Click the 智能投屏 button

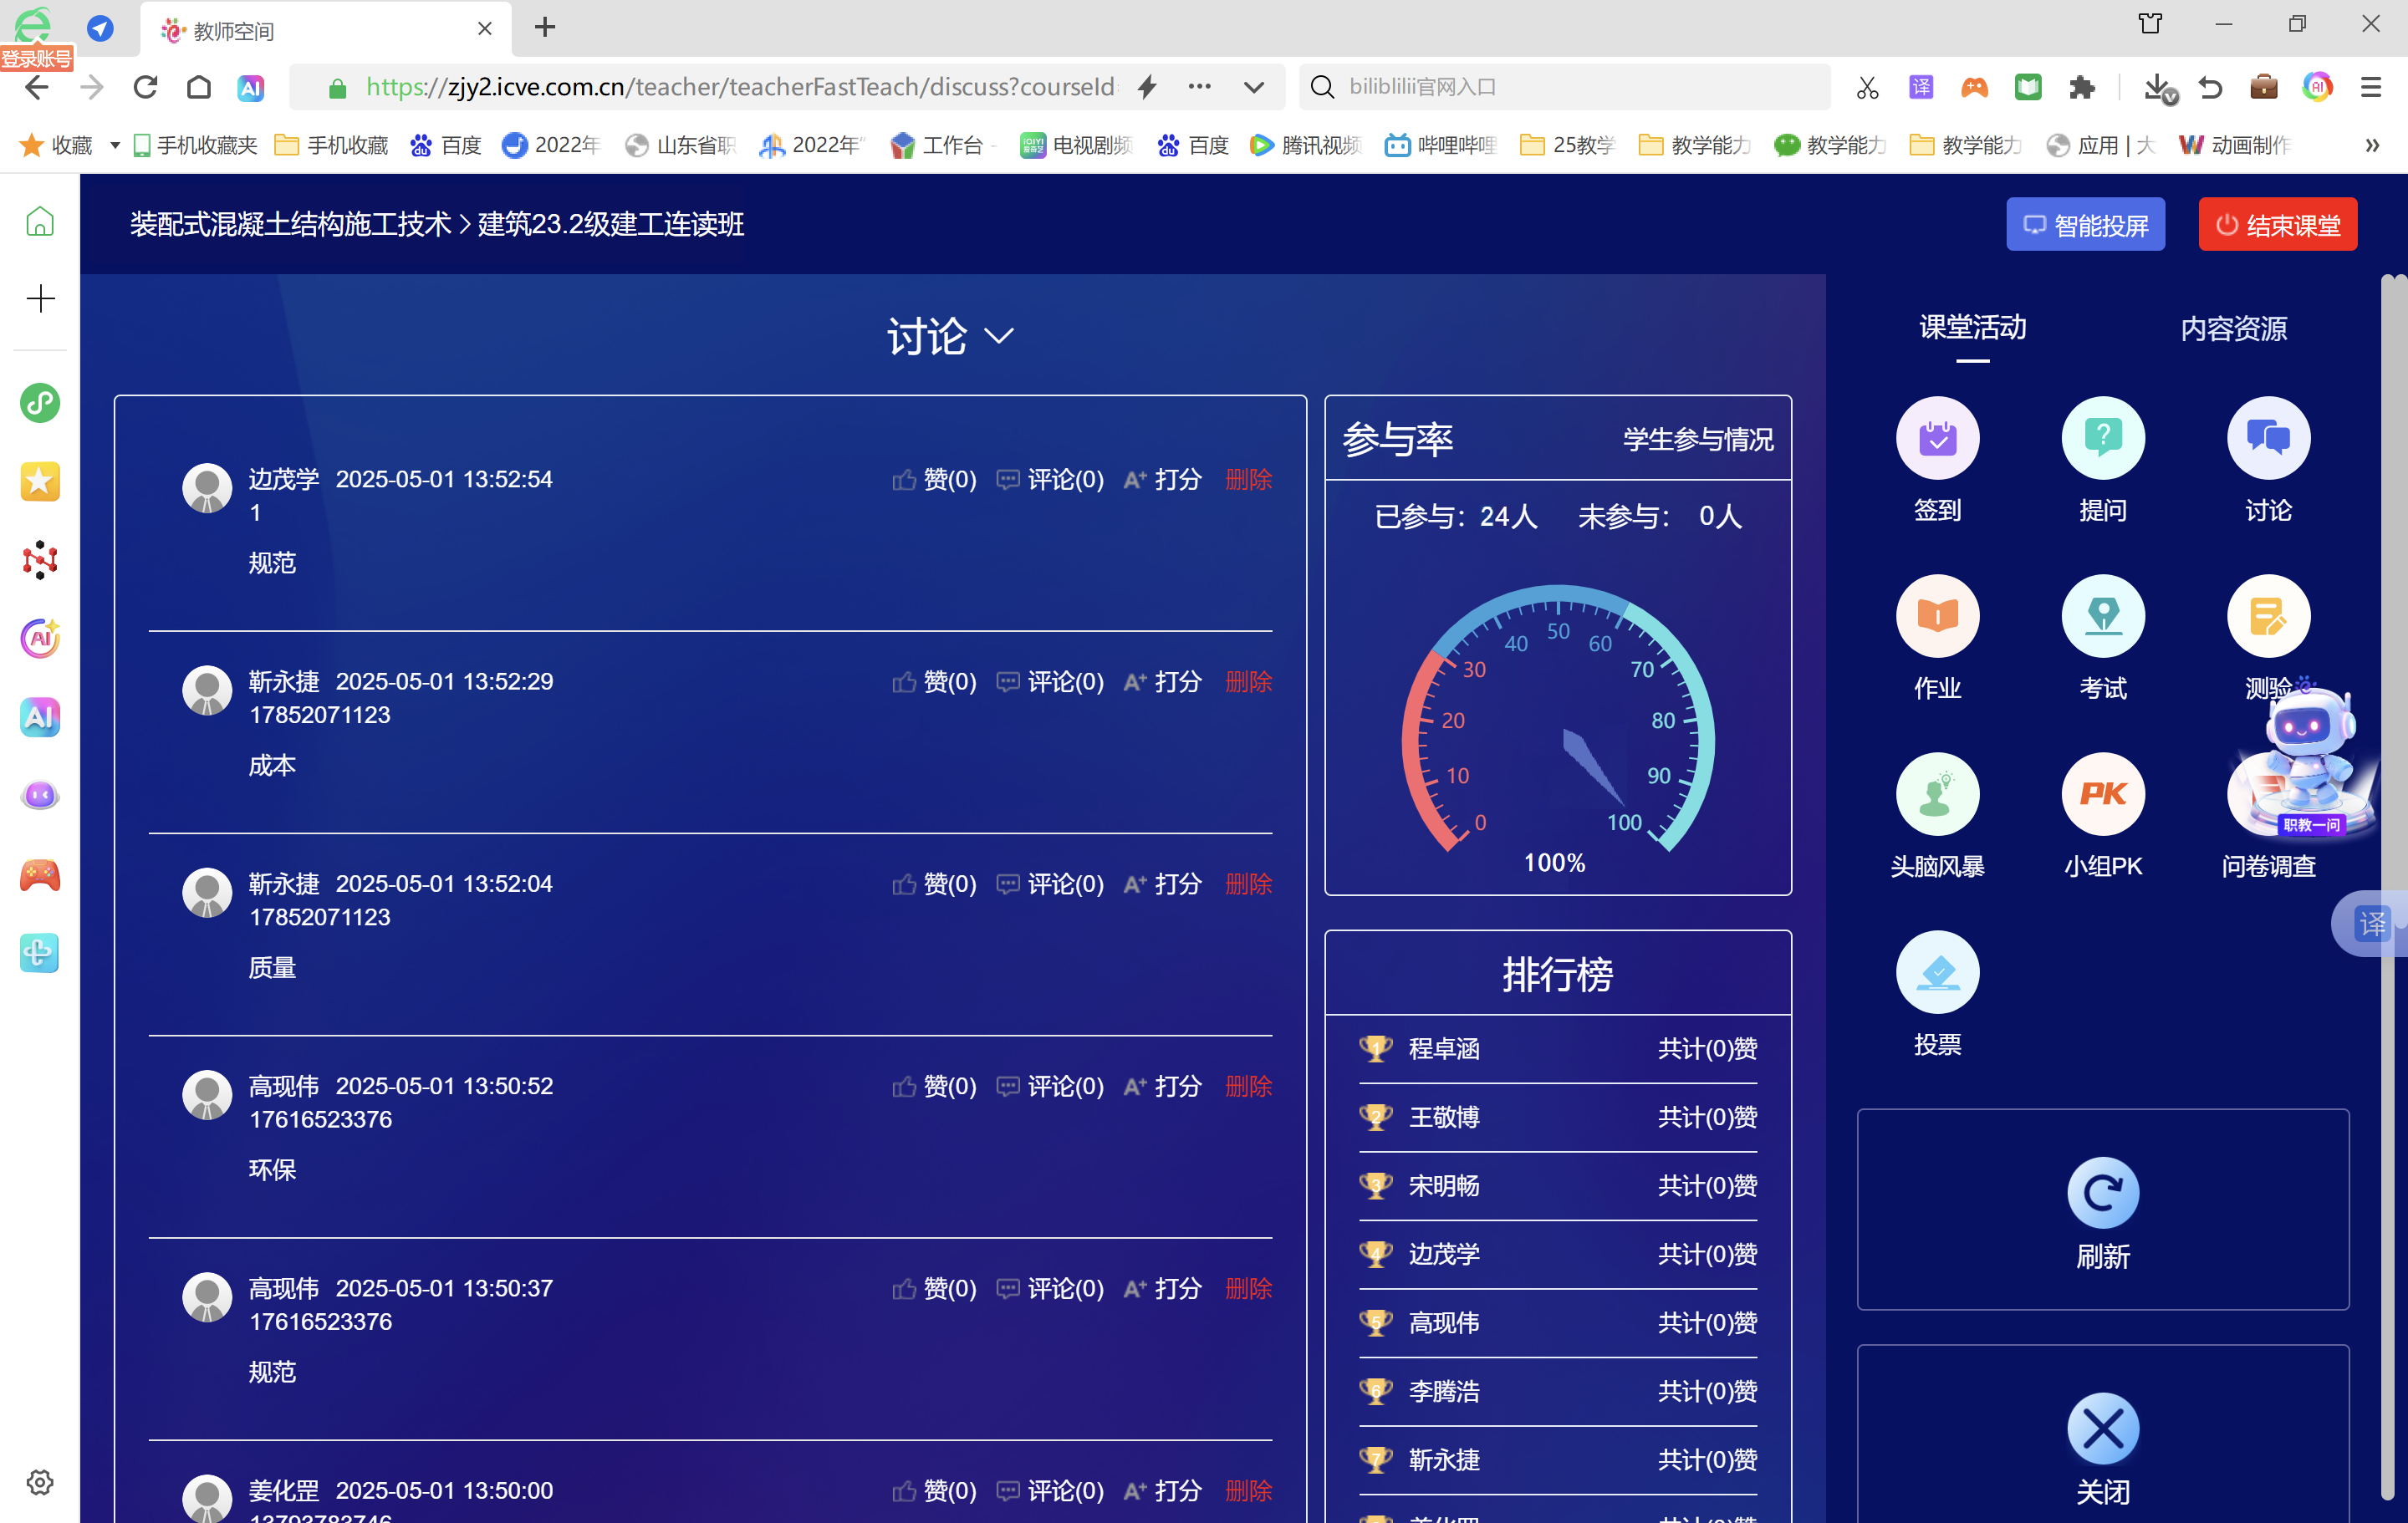click(2085, 224)
